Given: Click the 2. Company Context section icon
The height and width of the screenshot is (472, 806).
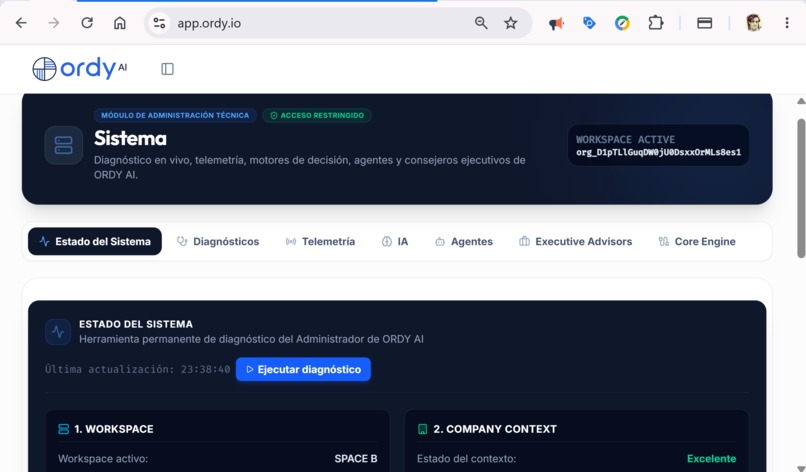Looking at the screenshot, I should 423,429.
